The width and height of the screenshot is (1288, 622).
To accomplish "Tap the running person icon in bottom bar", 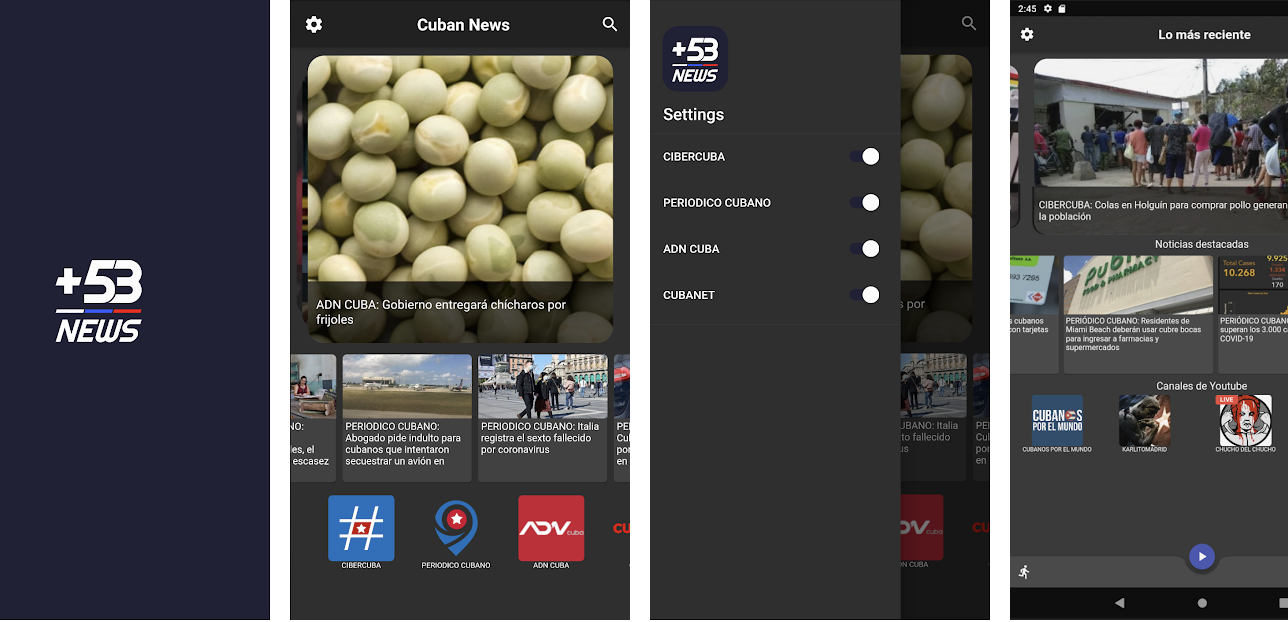I will pyautogui.click(x=1024, y=572).
